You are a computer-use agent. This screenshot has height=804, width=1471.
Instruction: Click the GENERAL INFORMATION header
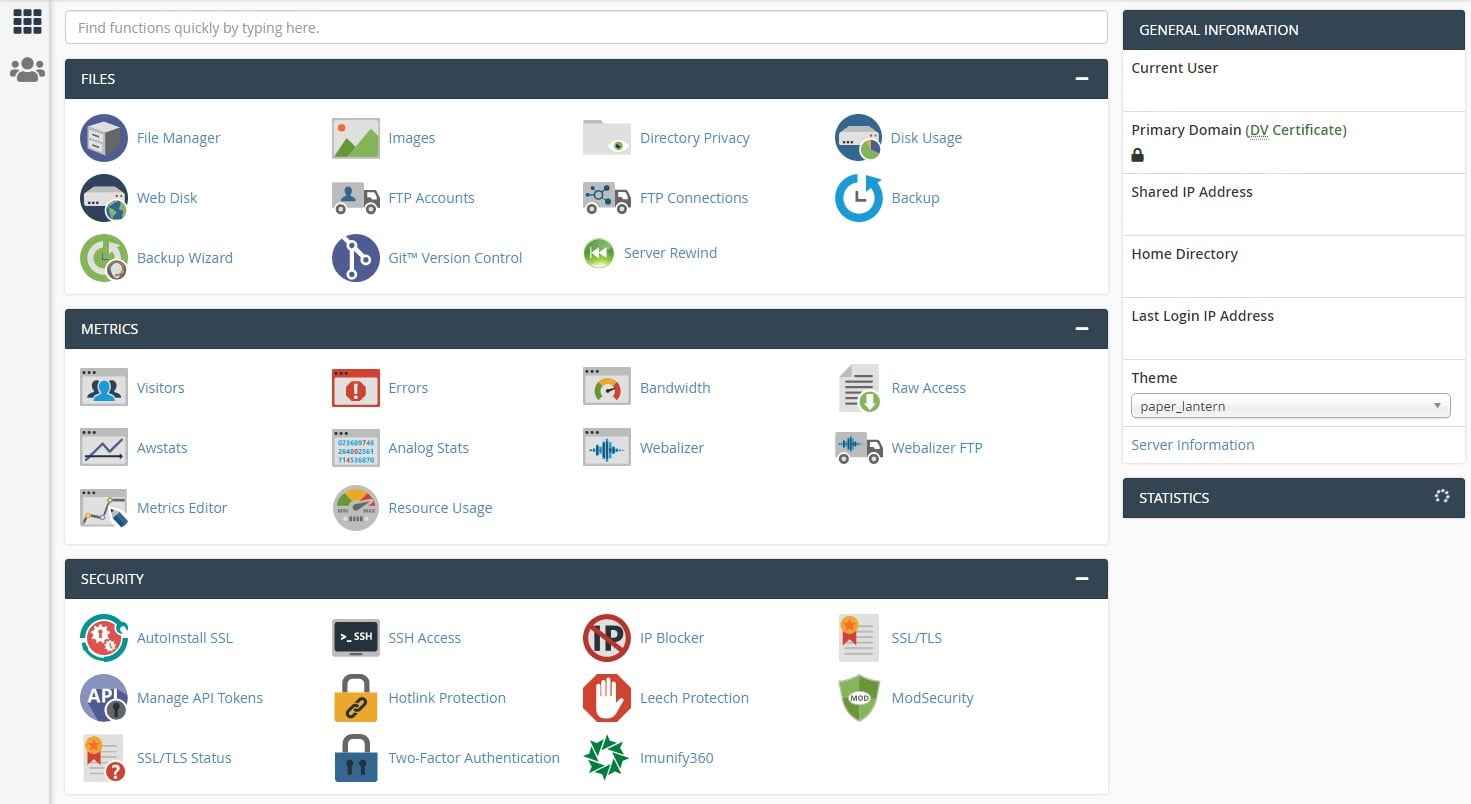(1218, 30)
